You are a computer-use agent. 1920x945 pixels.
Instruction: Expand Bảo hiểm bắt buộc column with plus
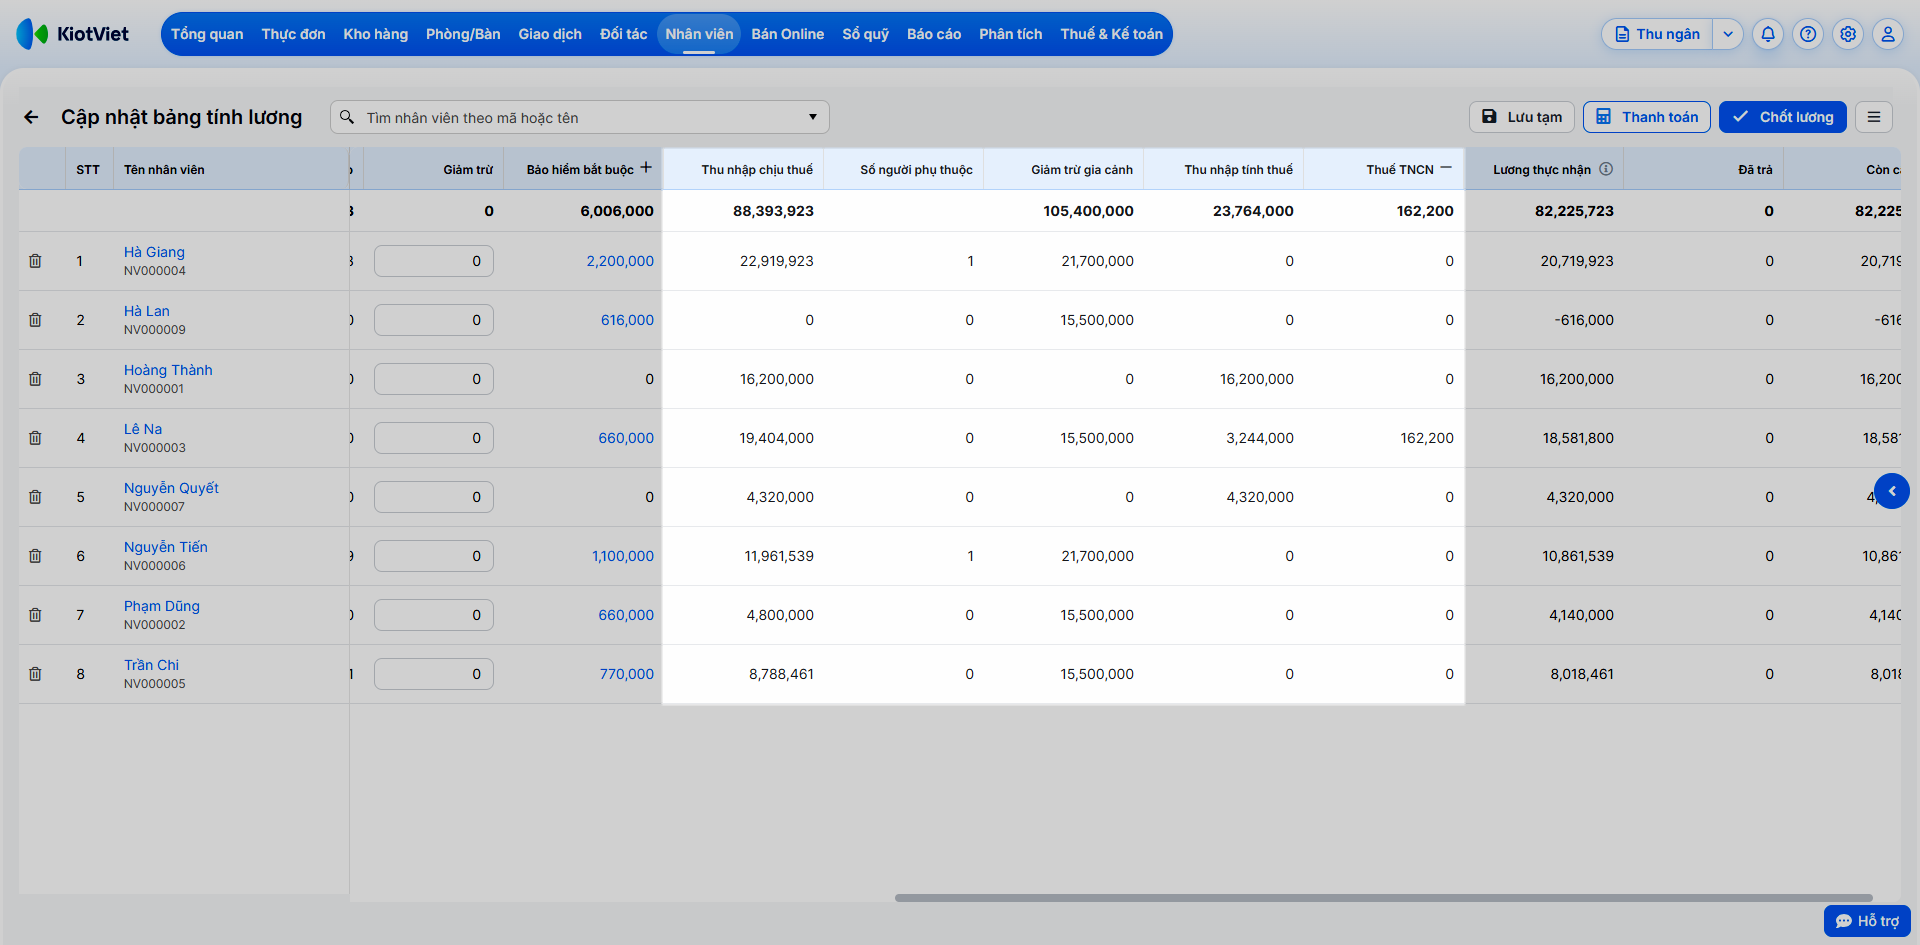point(646,168)
